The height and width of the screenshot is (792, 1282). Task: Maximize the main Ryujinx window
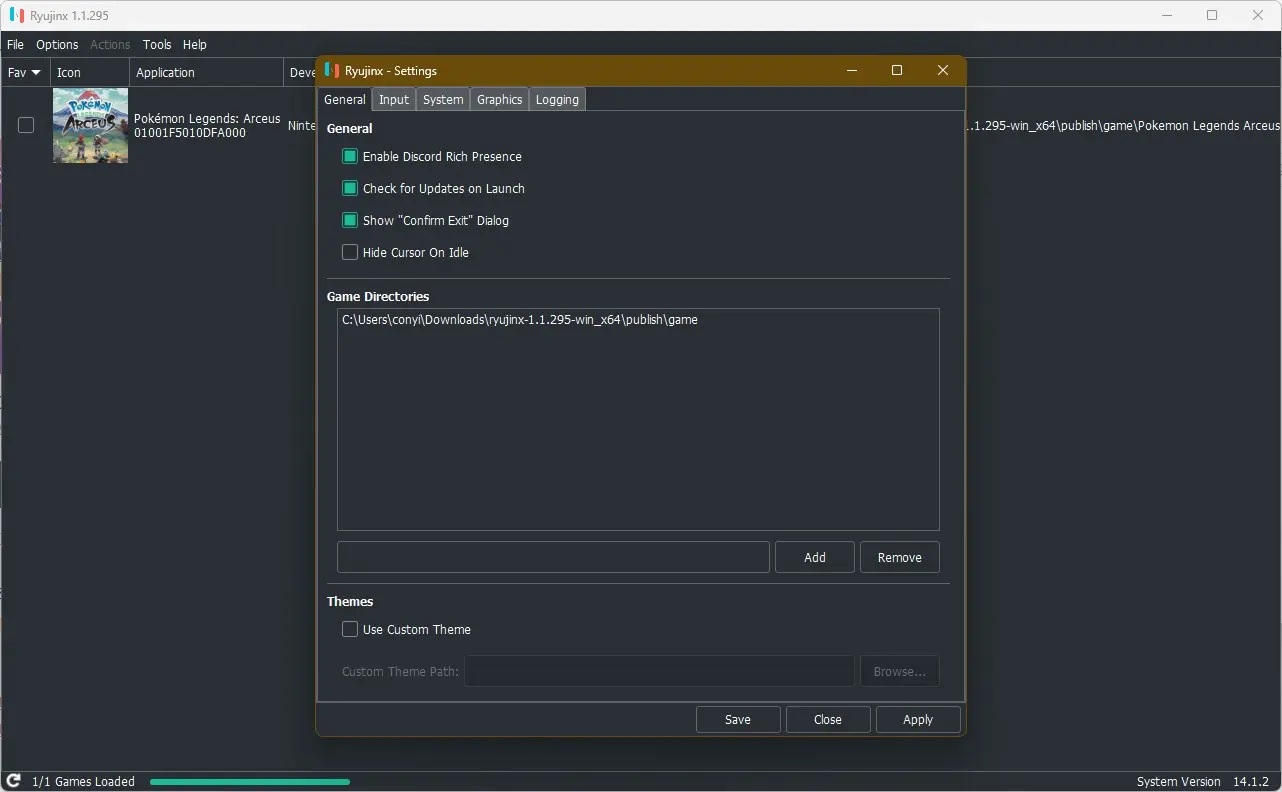[x=1212, y=15]
